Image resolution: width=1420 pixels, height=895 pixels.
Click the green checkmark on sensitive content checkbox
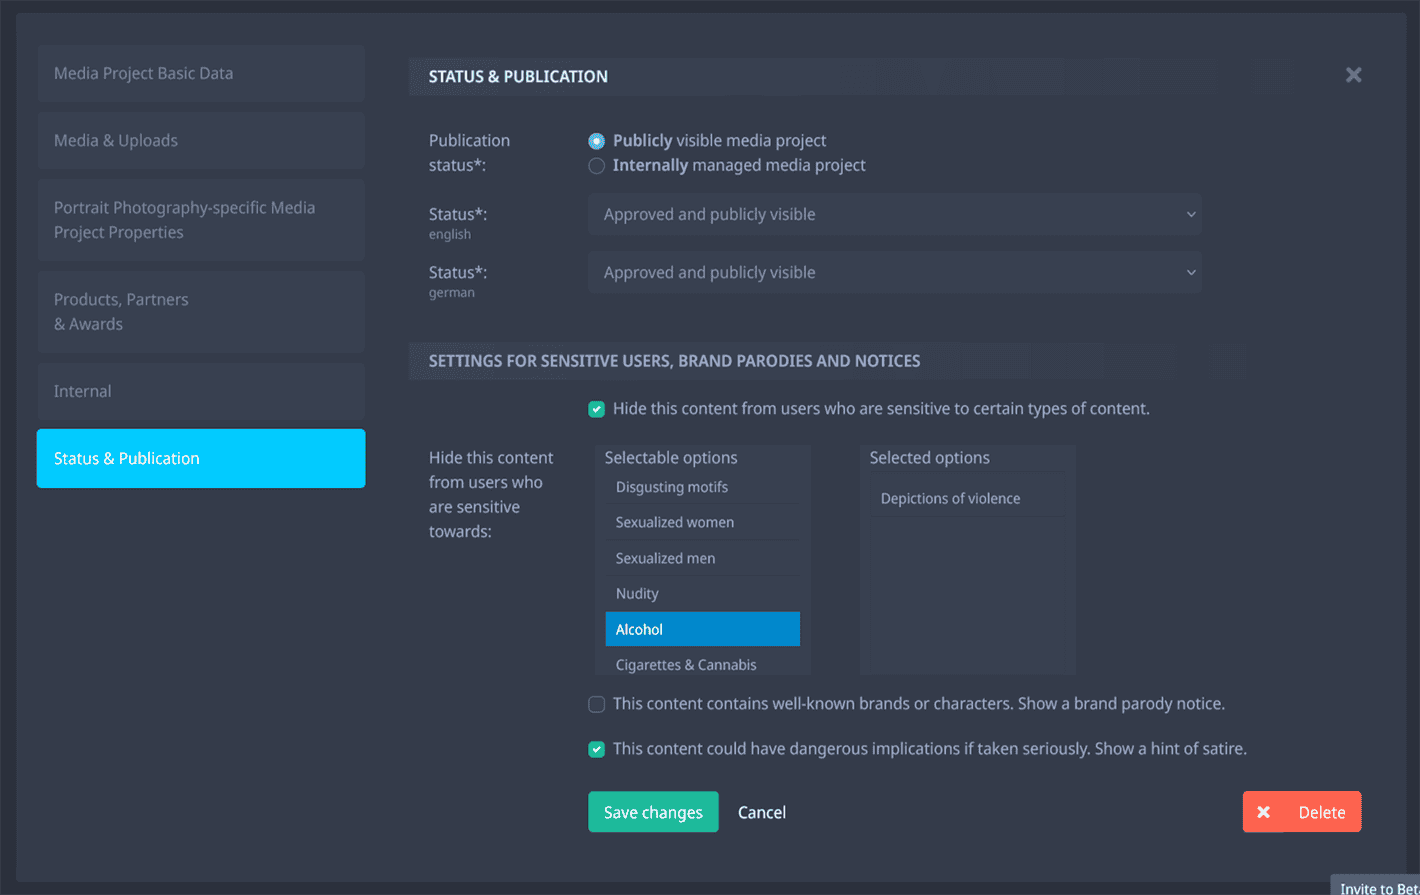[x=597, y=409]
